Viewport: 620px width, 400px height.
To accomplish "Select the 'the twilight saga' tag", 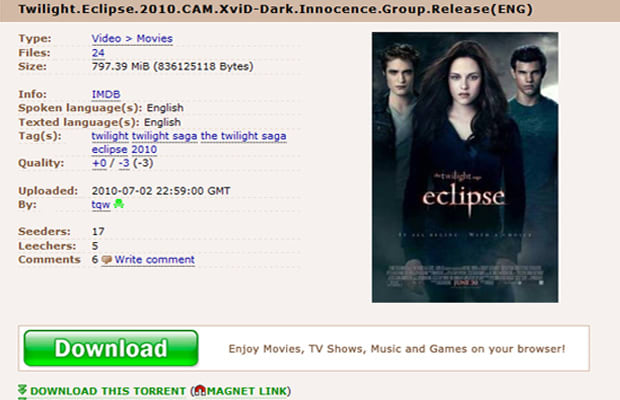I will 244,136.
